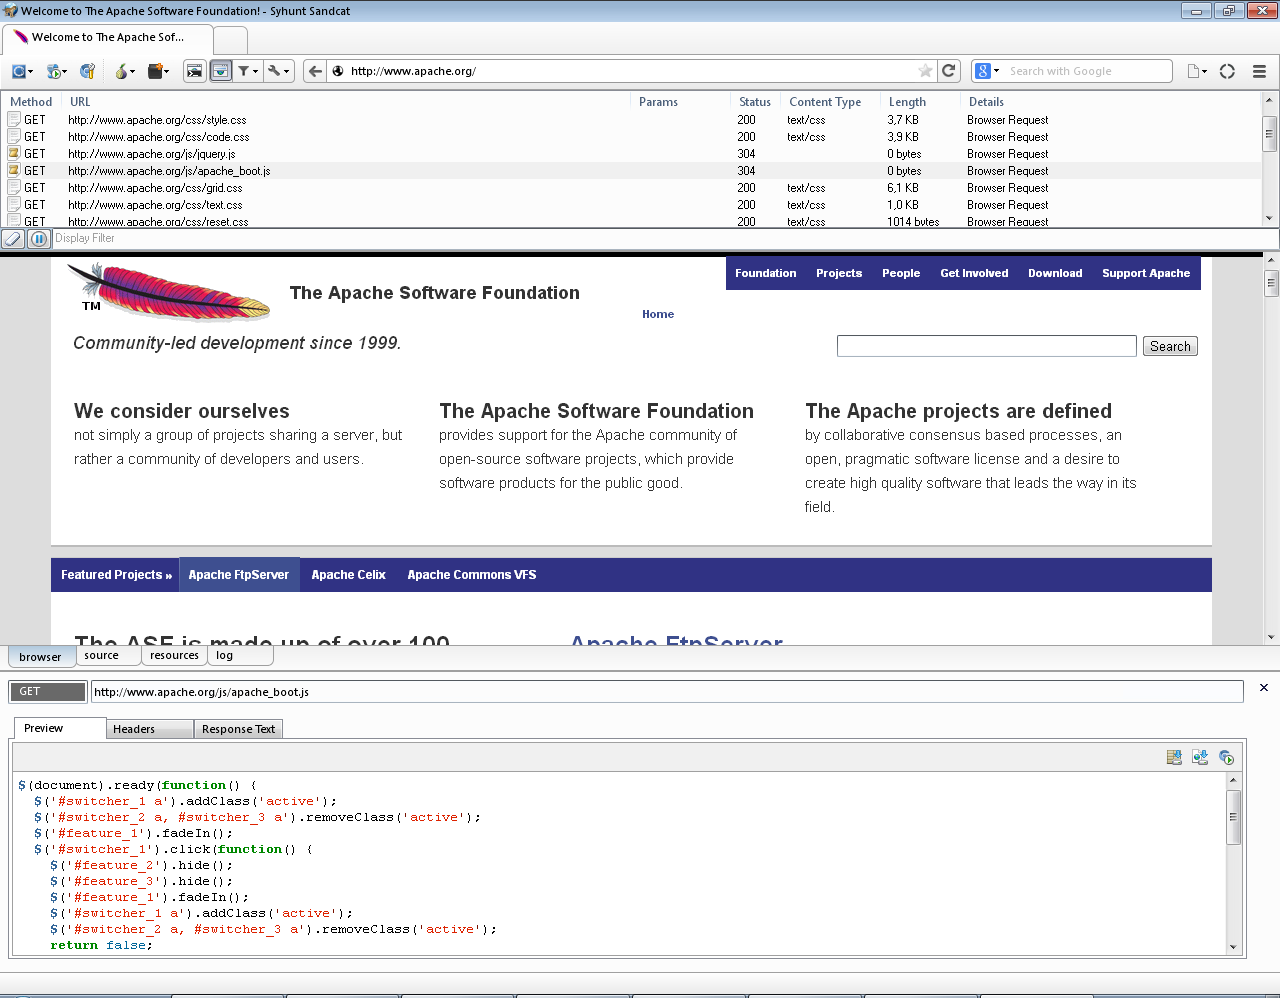This screenshot has height=998, width=1280.
Task: Open the Support Apache menu
Action: click(1146, 273)
